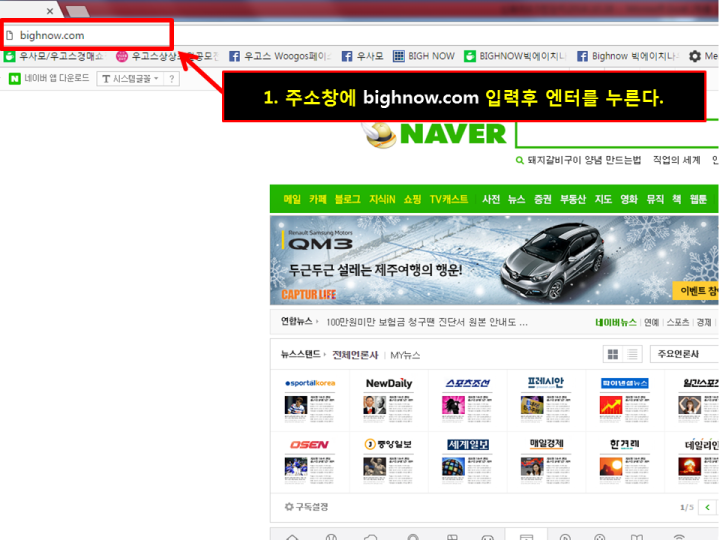Click the bighnow.com address bar
The height and width of the screenshot is (540, 720).
87,35
